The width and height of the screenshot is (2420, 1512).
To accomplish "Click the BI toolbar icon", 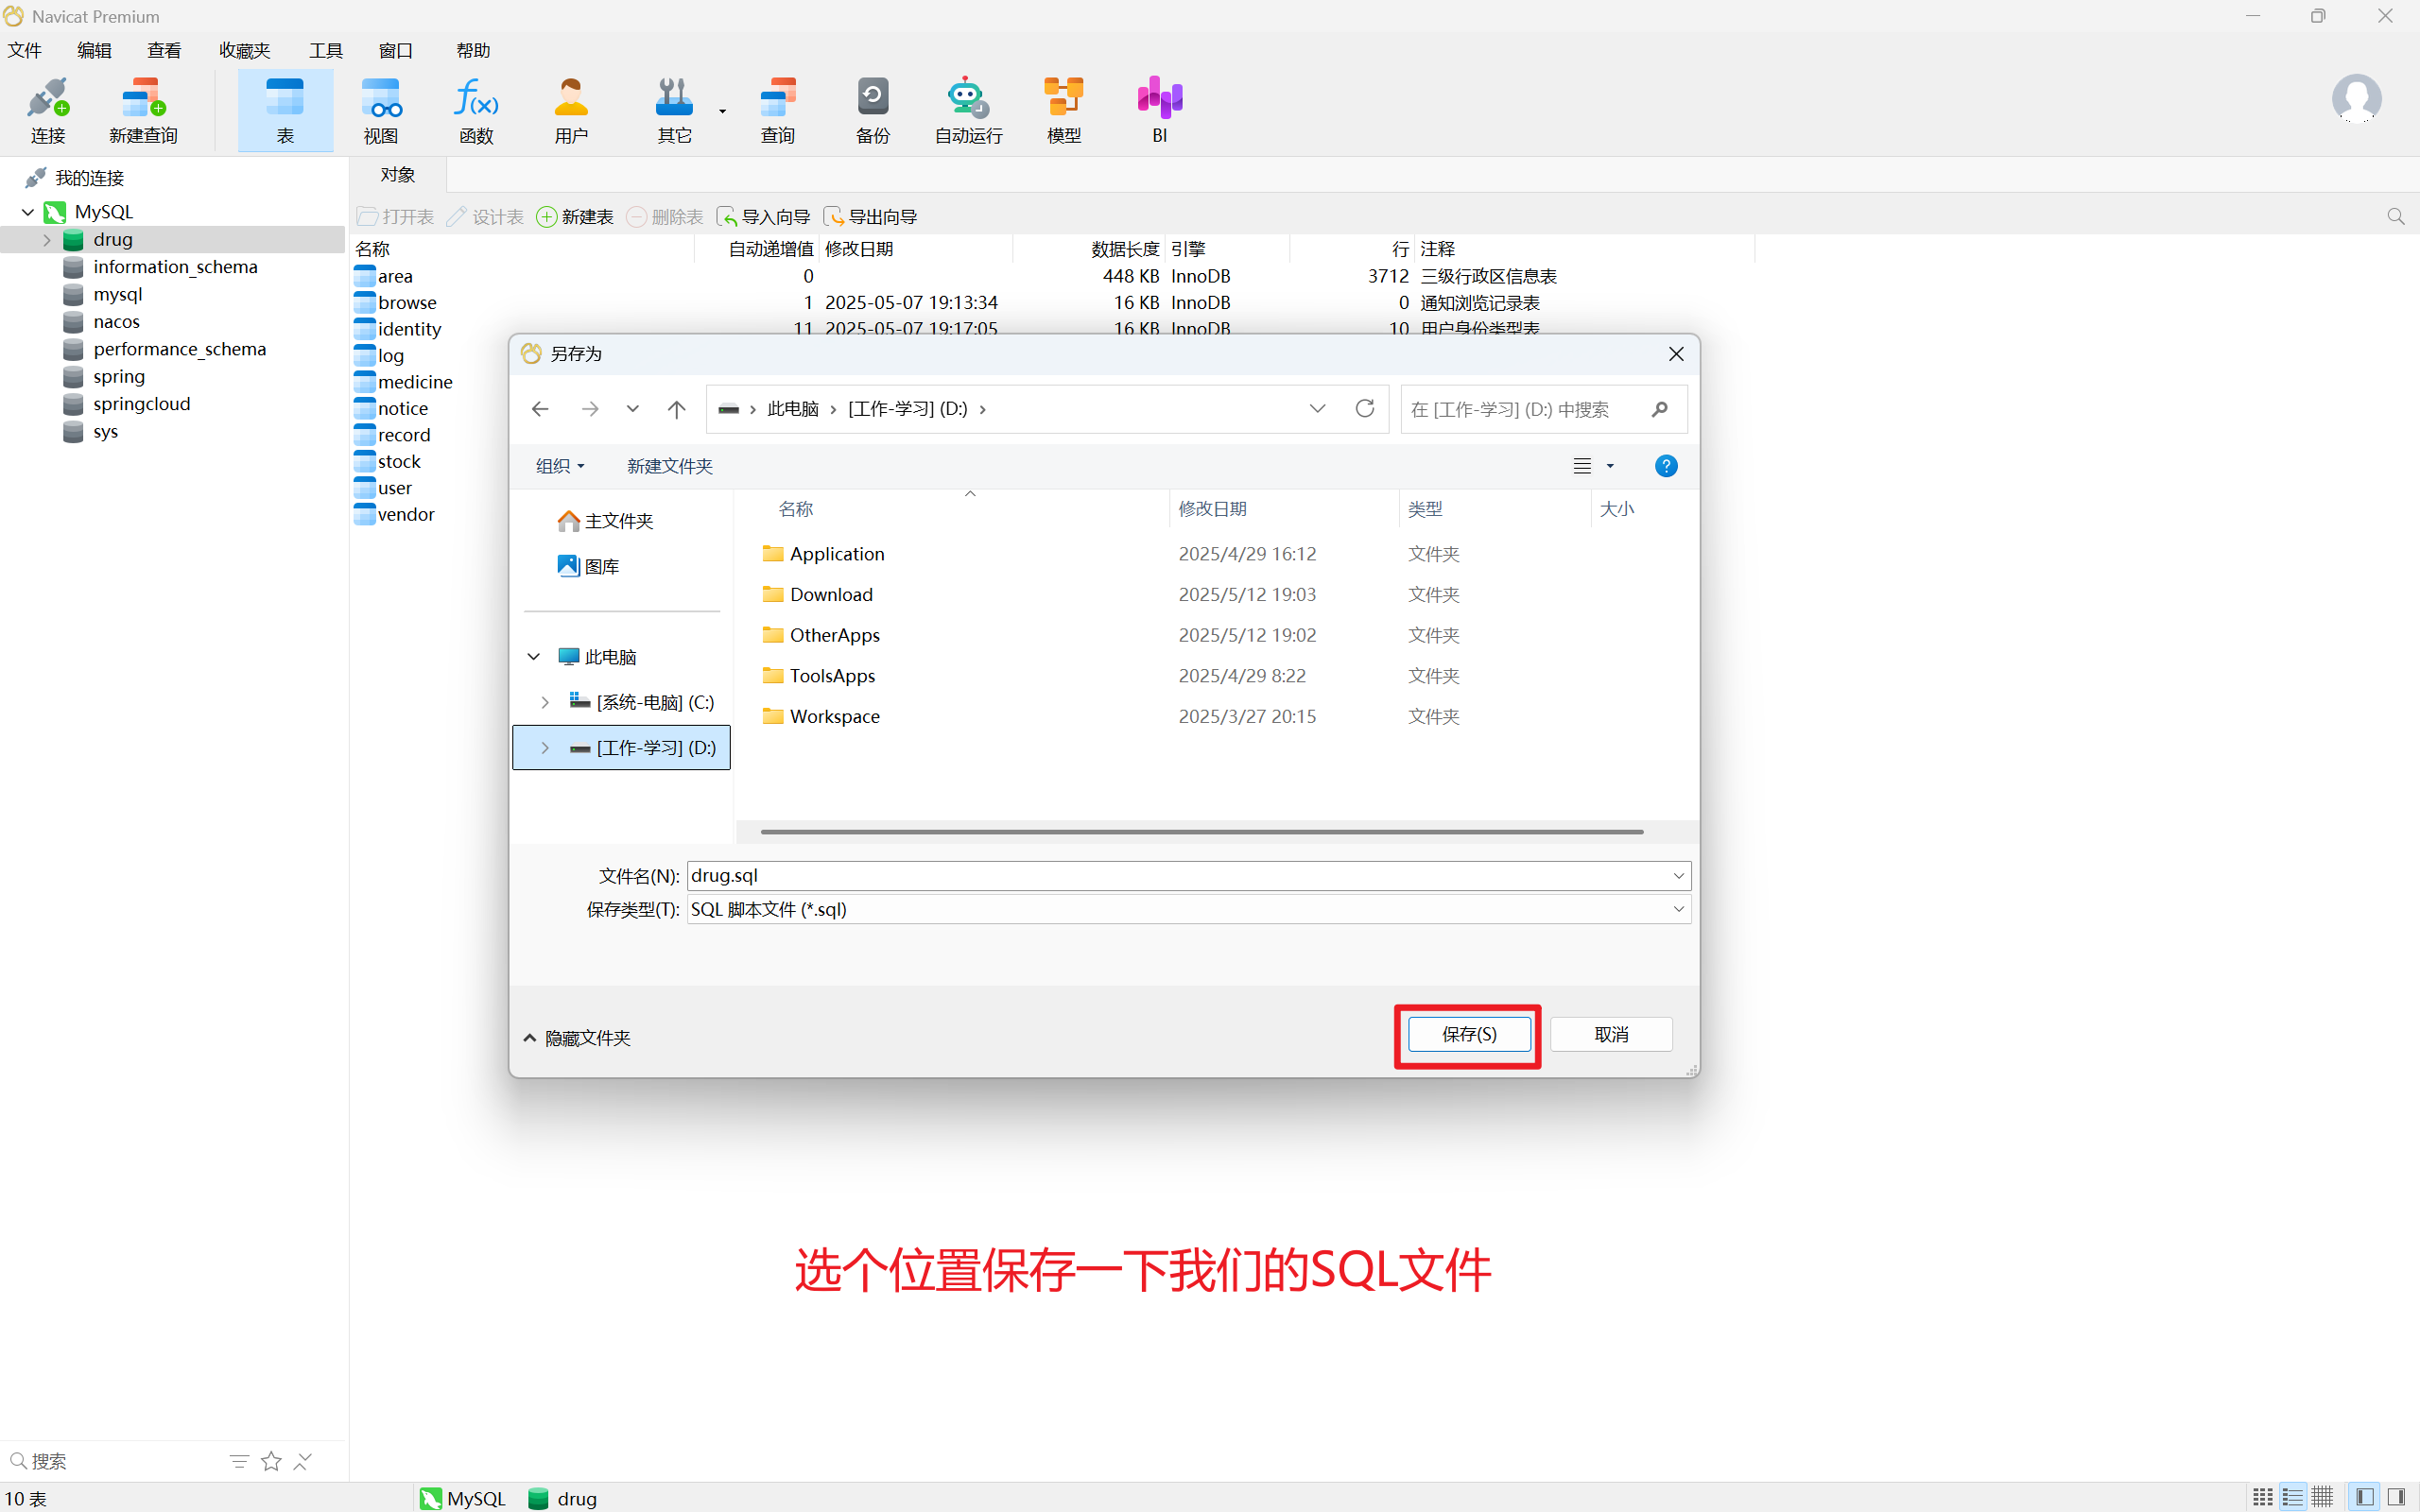I will tap(1157, 108).
